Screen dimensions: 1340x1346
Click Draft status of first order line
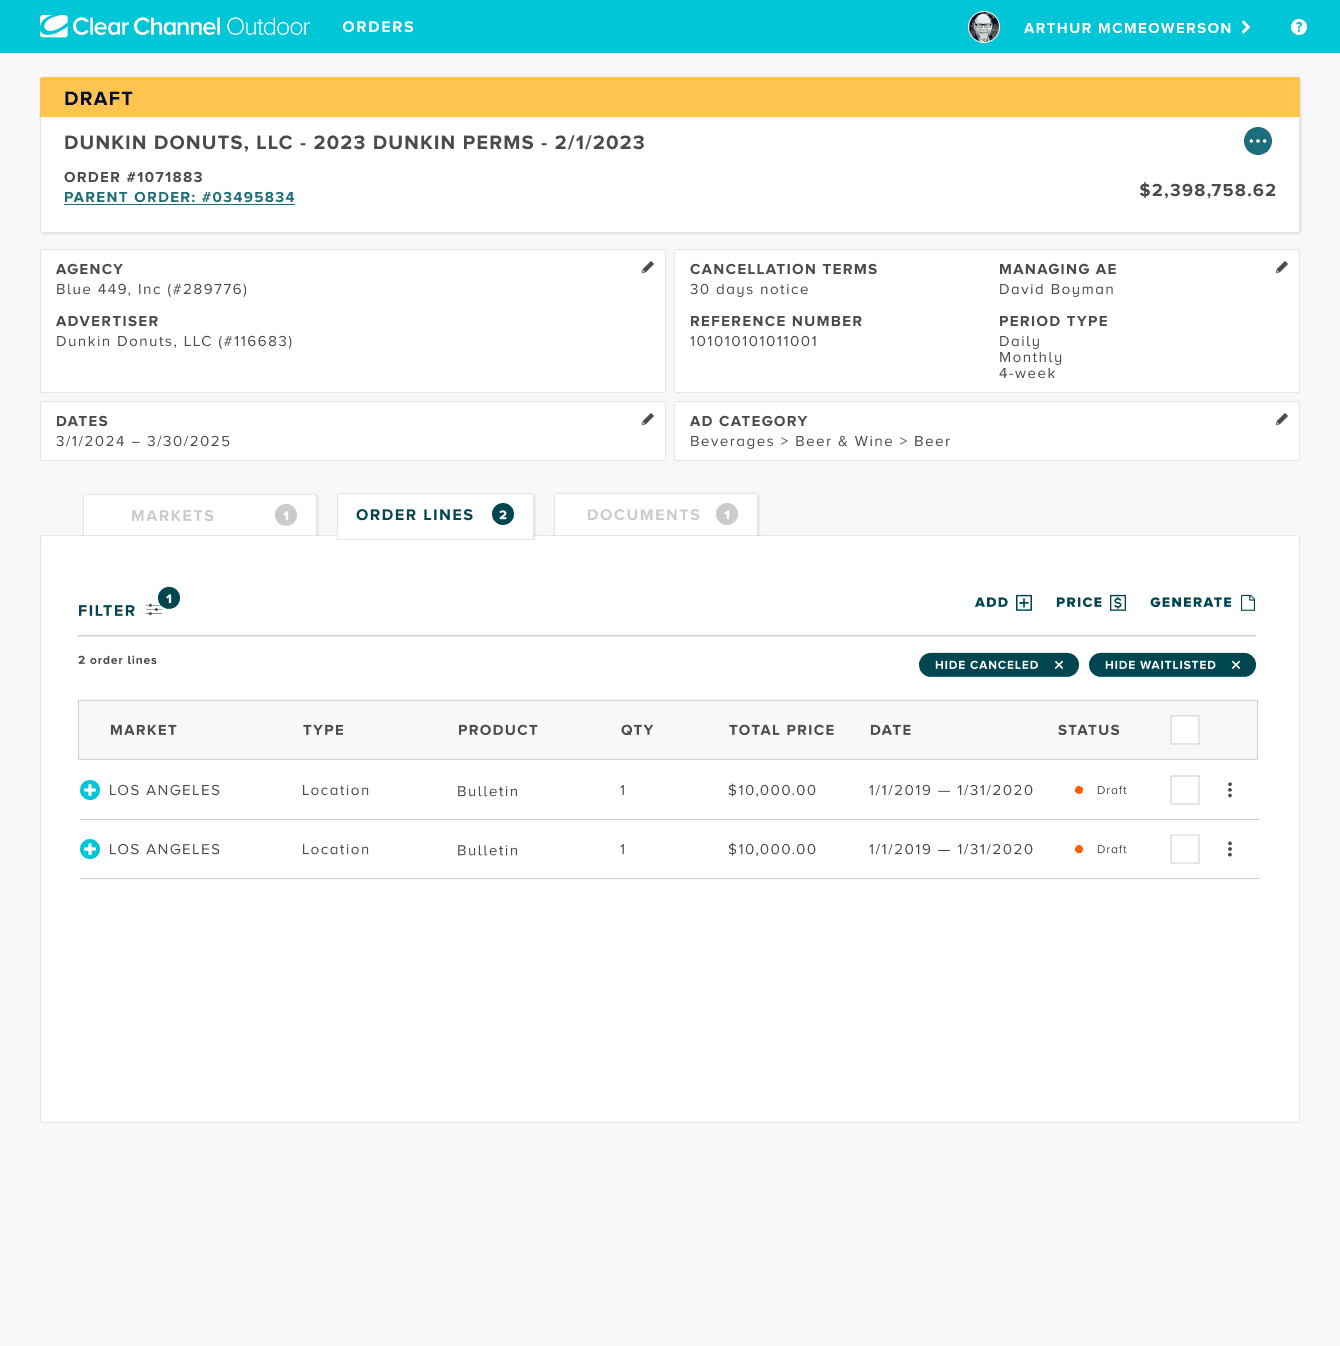tap(1101, 790)
